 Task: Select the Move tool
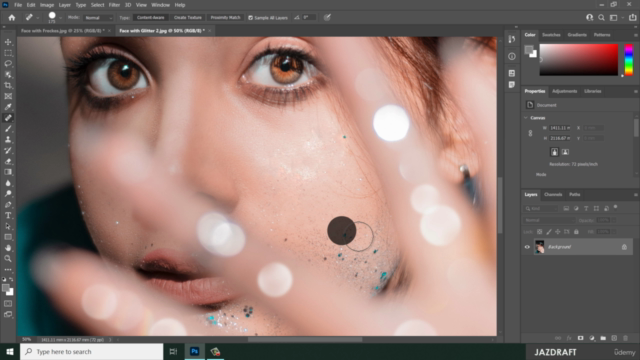(8, 42)
